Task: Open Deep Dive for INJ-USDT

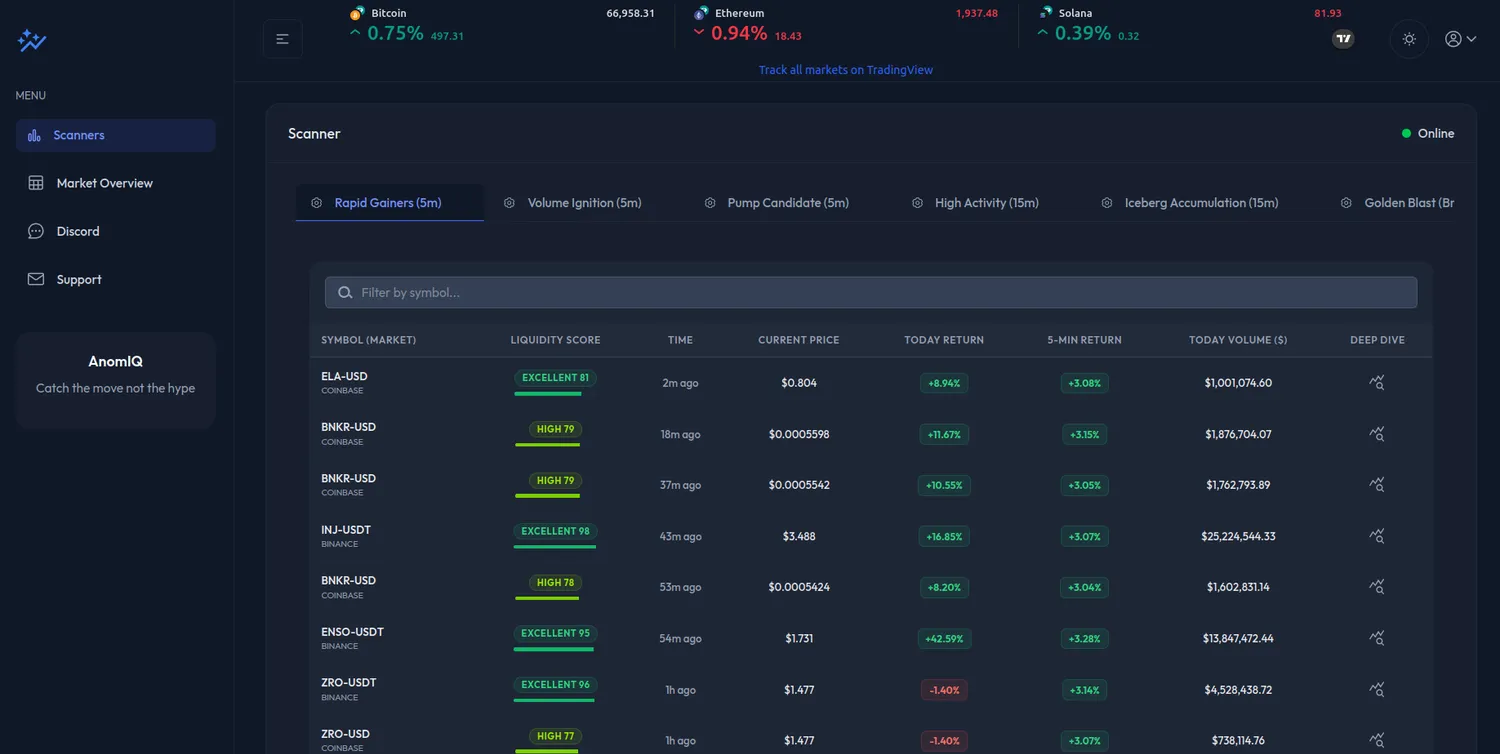Action: [x=1376, y=536]
